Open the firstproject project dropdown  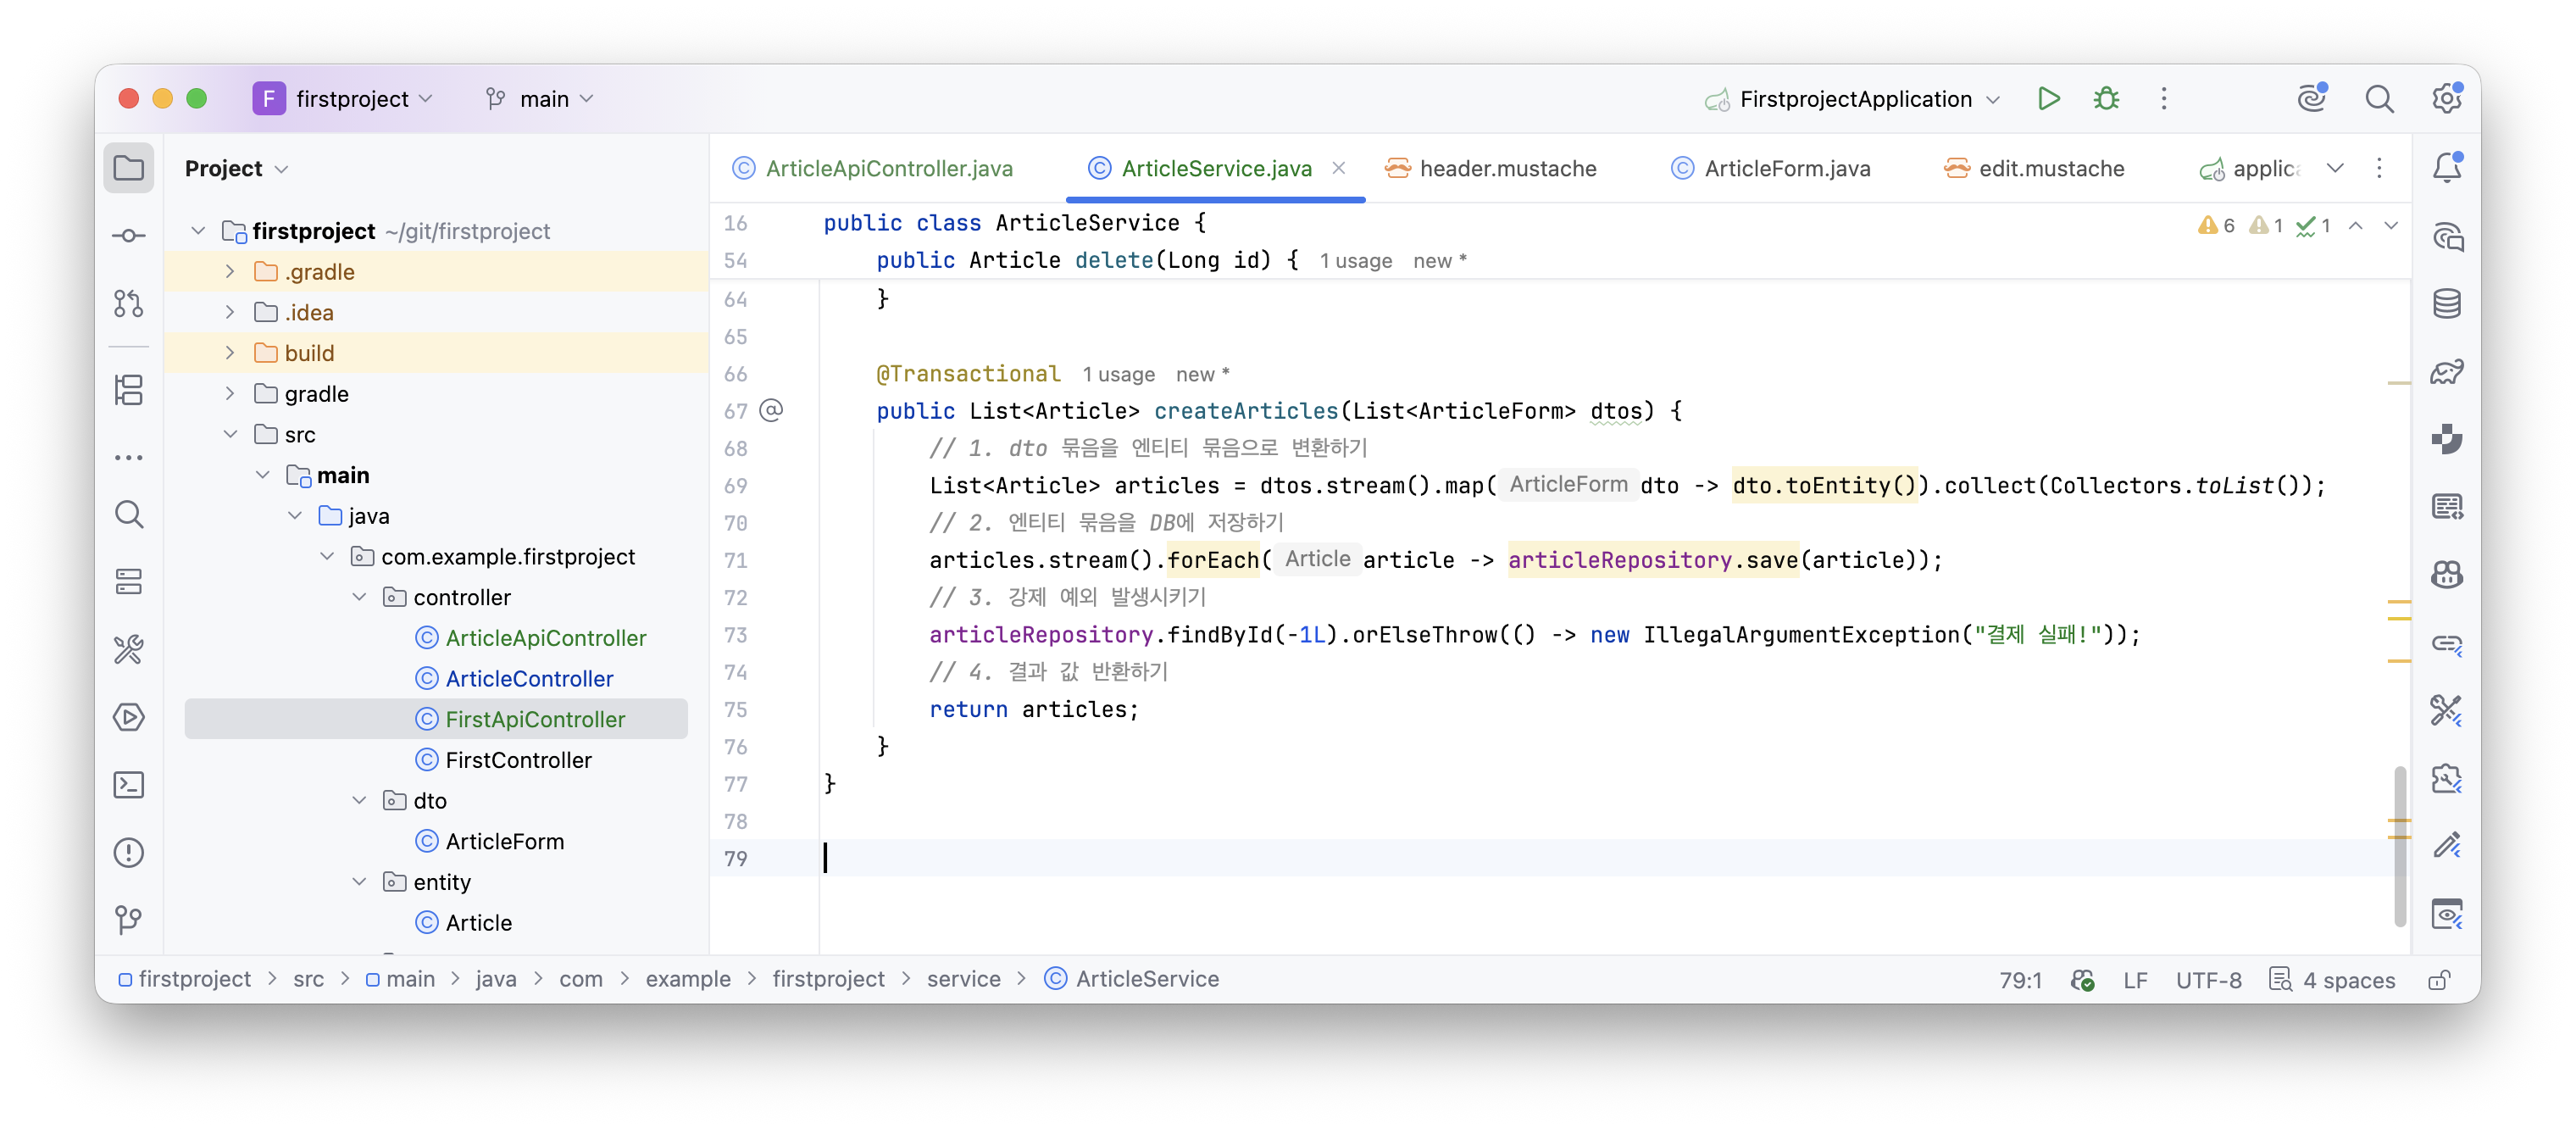pyautogui.click(x=344, y=98)
